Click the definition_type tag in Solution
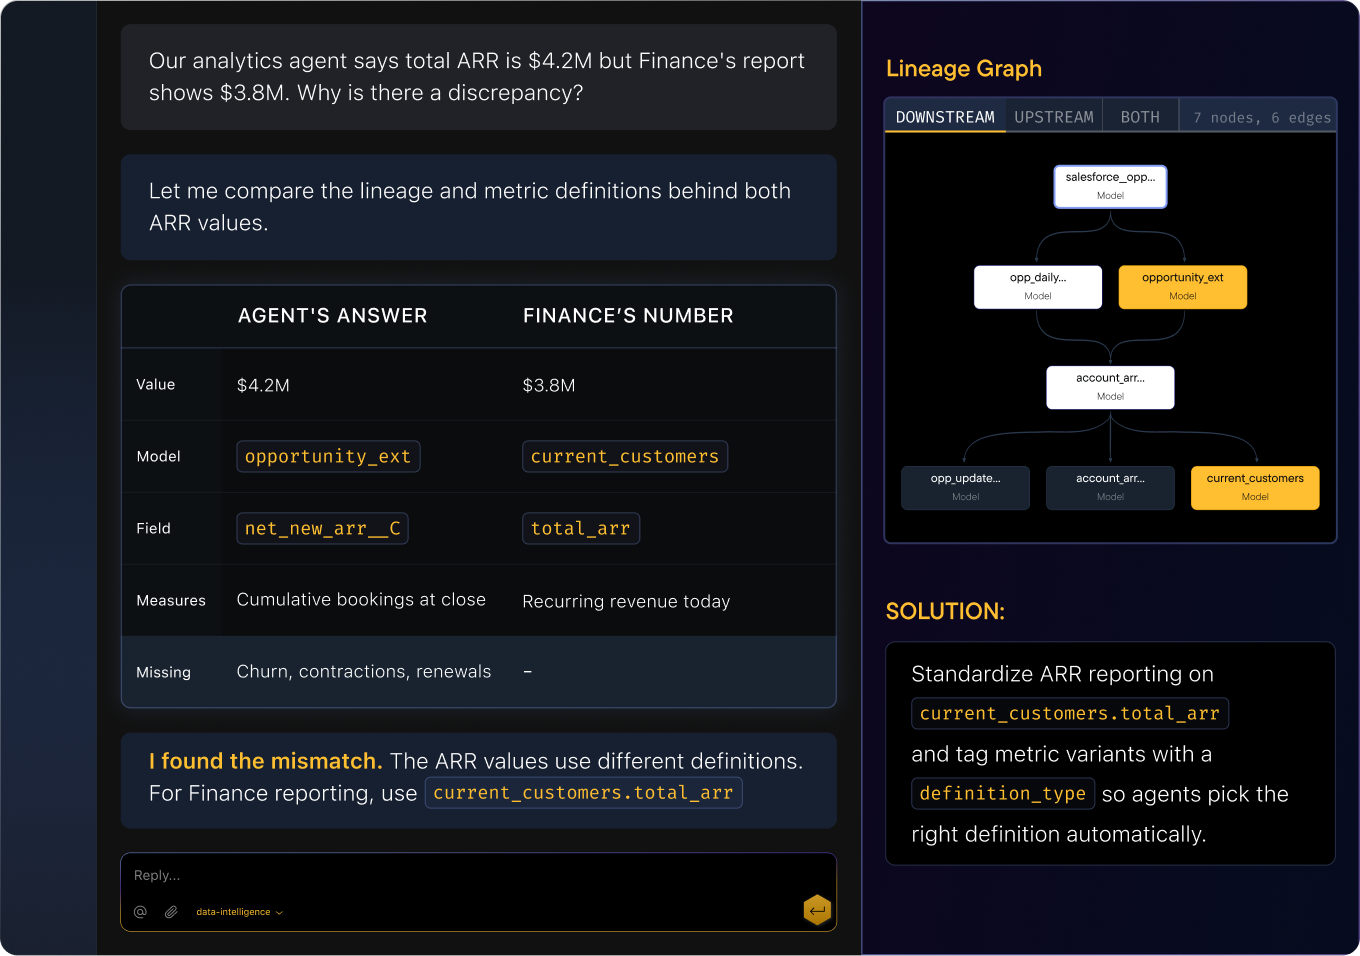This screenshot has height=956, width=1360. click(x=1002, y=794)
